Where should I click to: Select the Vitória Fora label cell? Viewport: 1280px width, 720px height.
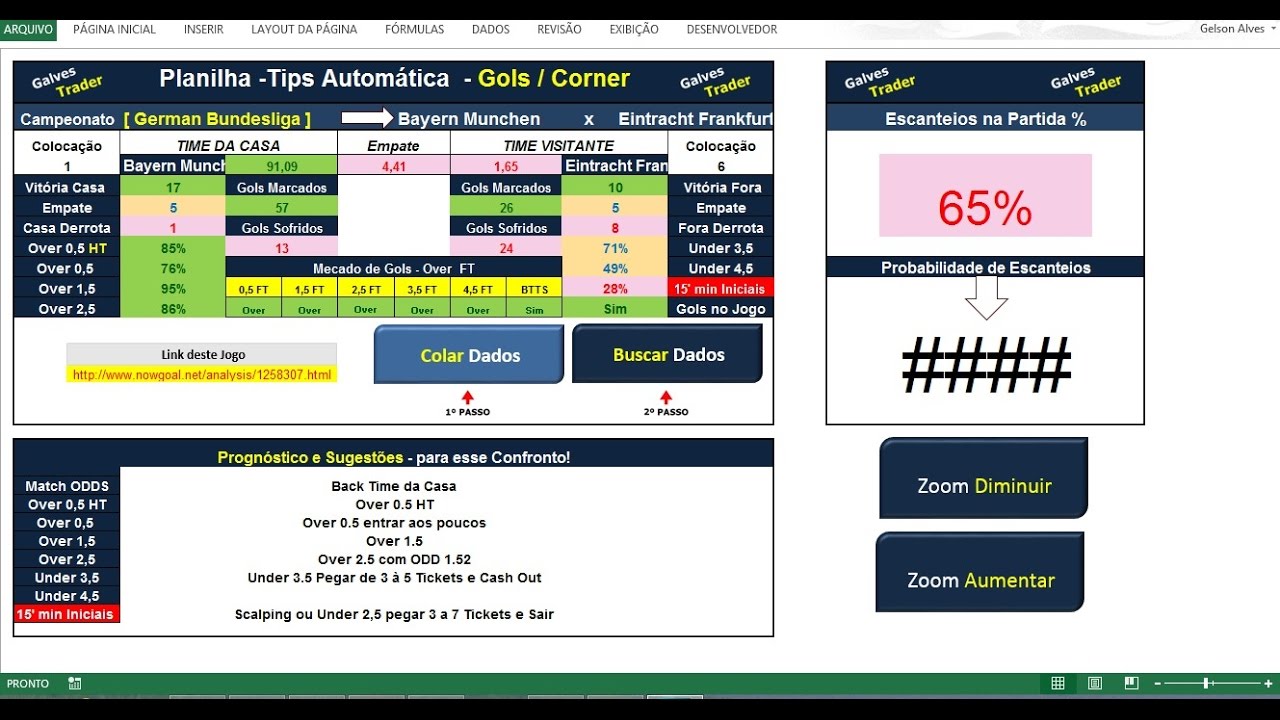click(721, 187)
